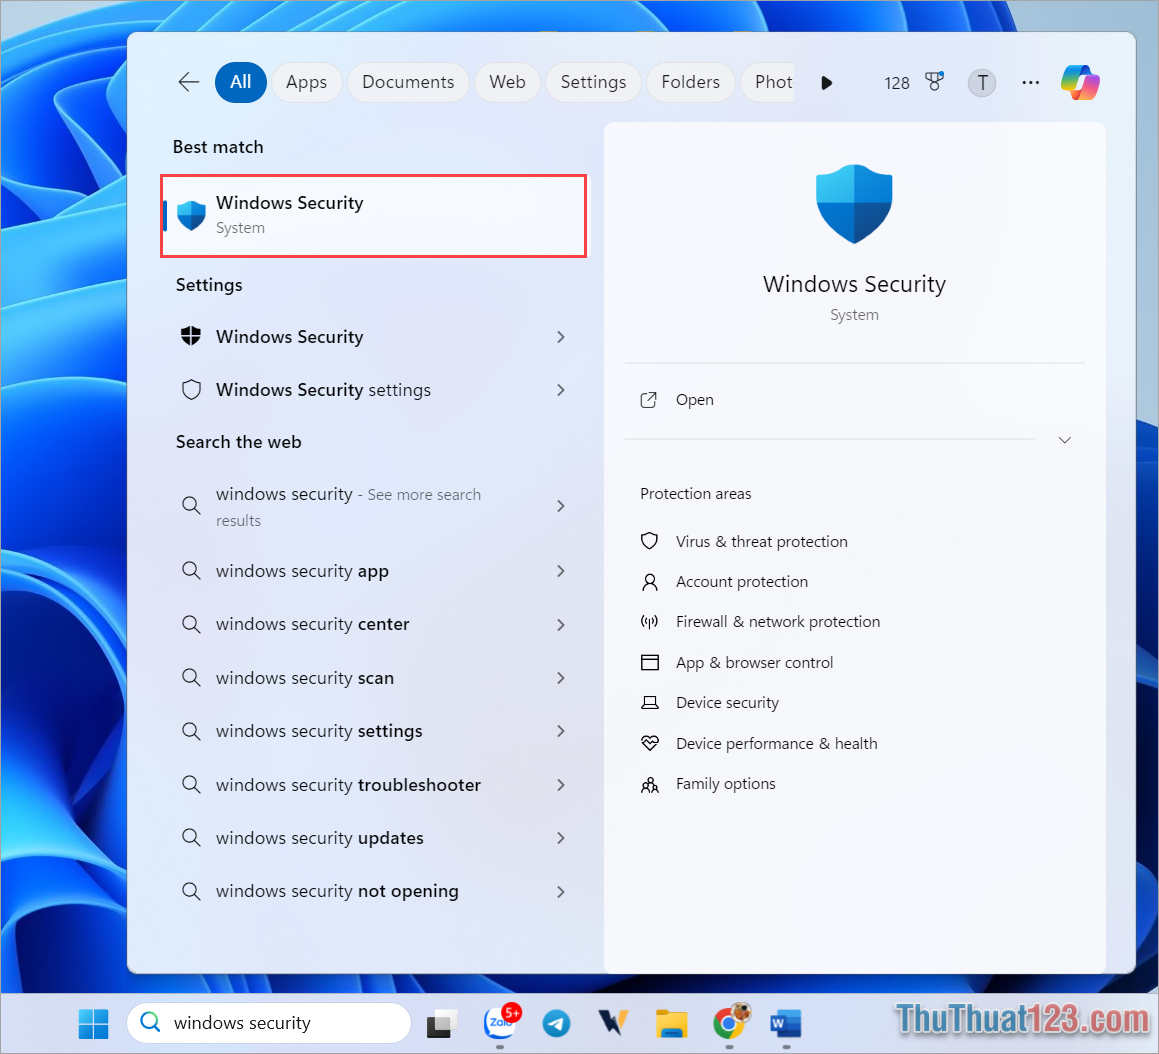
Task: Open the Copilot icon in search header
Action: (1080, 82)
